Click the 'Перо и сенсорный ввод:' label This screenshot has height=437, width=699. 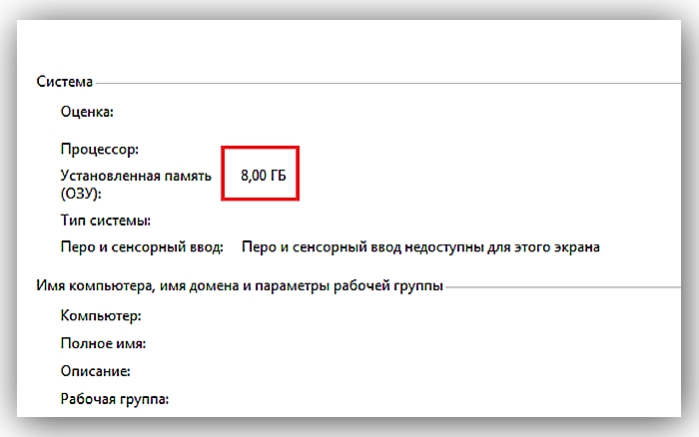tap(142, 247)
